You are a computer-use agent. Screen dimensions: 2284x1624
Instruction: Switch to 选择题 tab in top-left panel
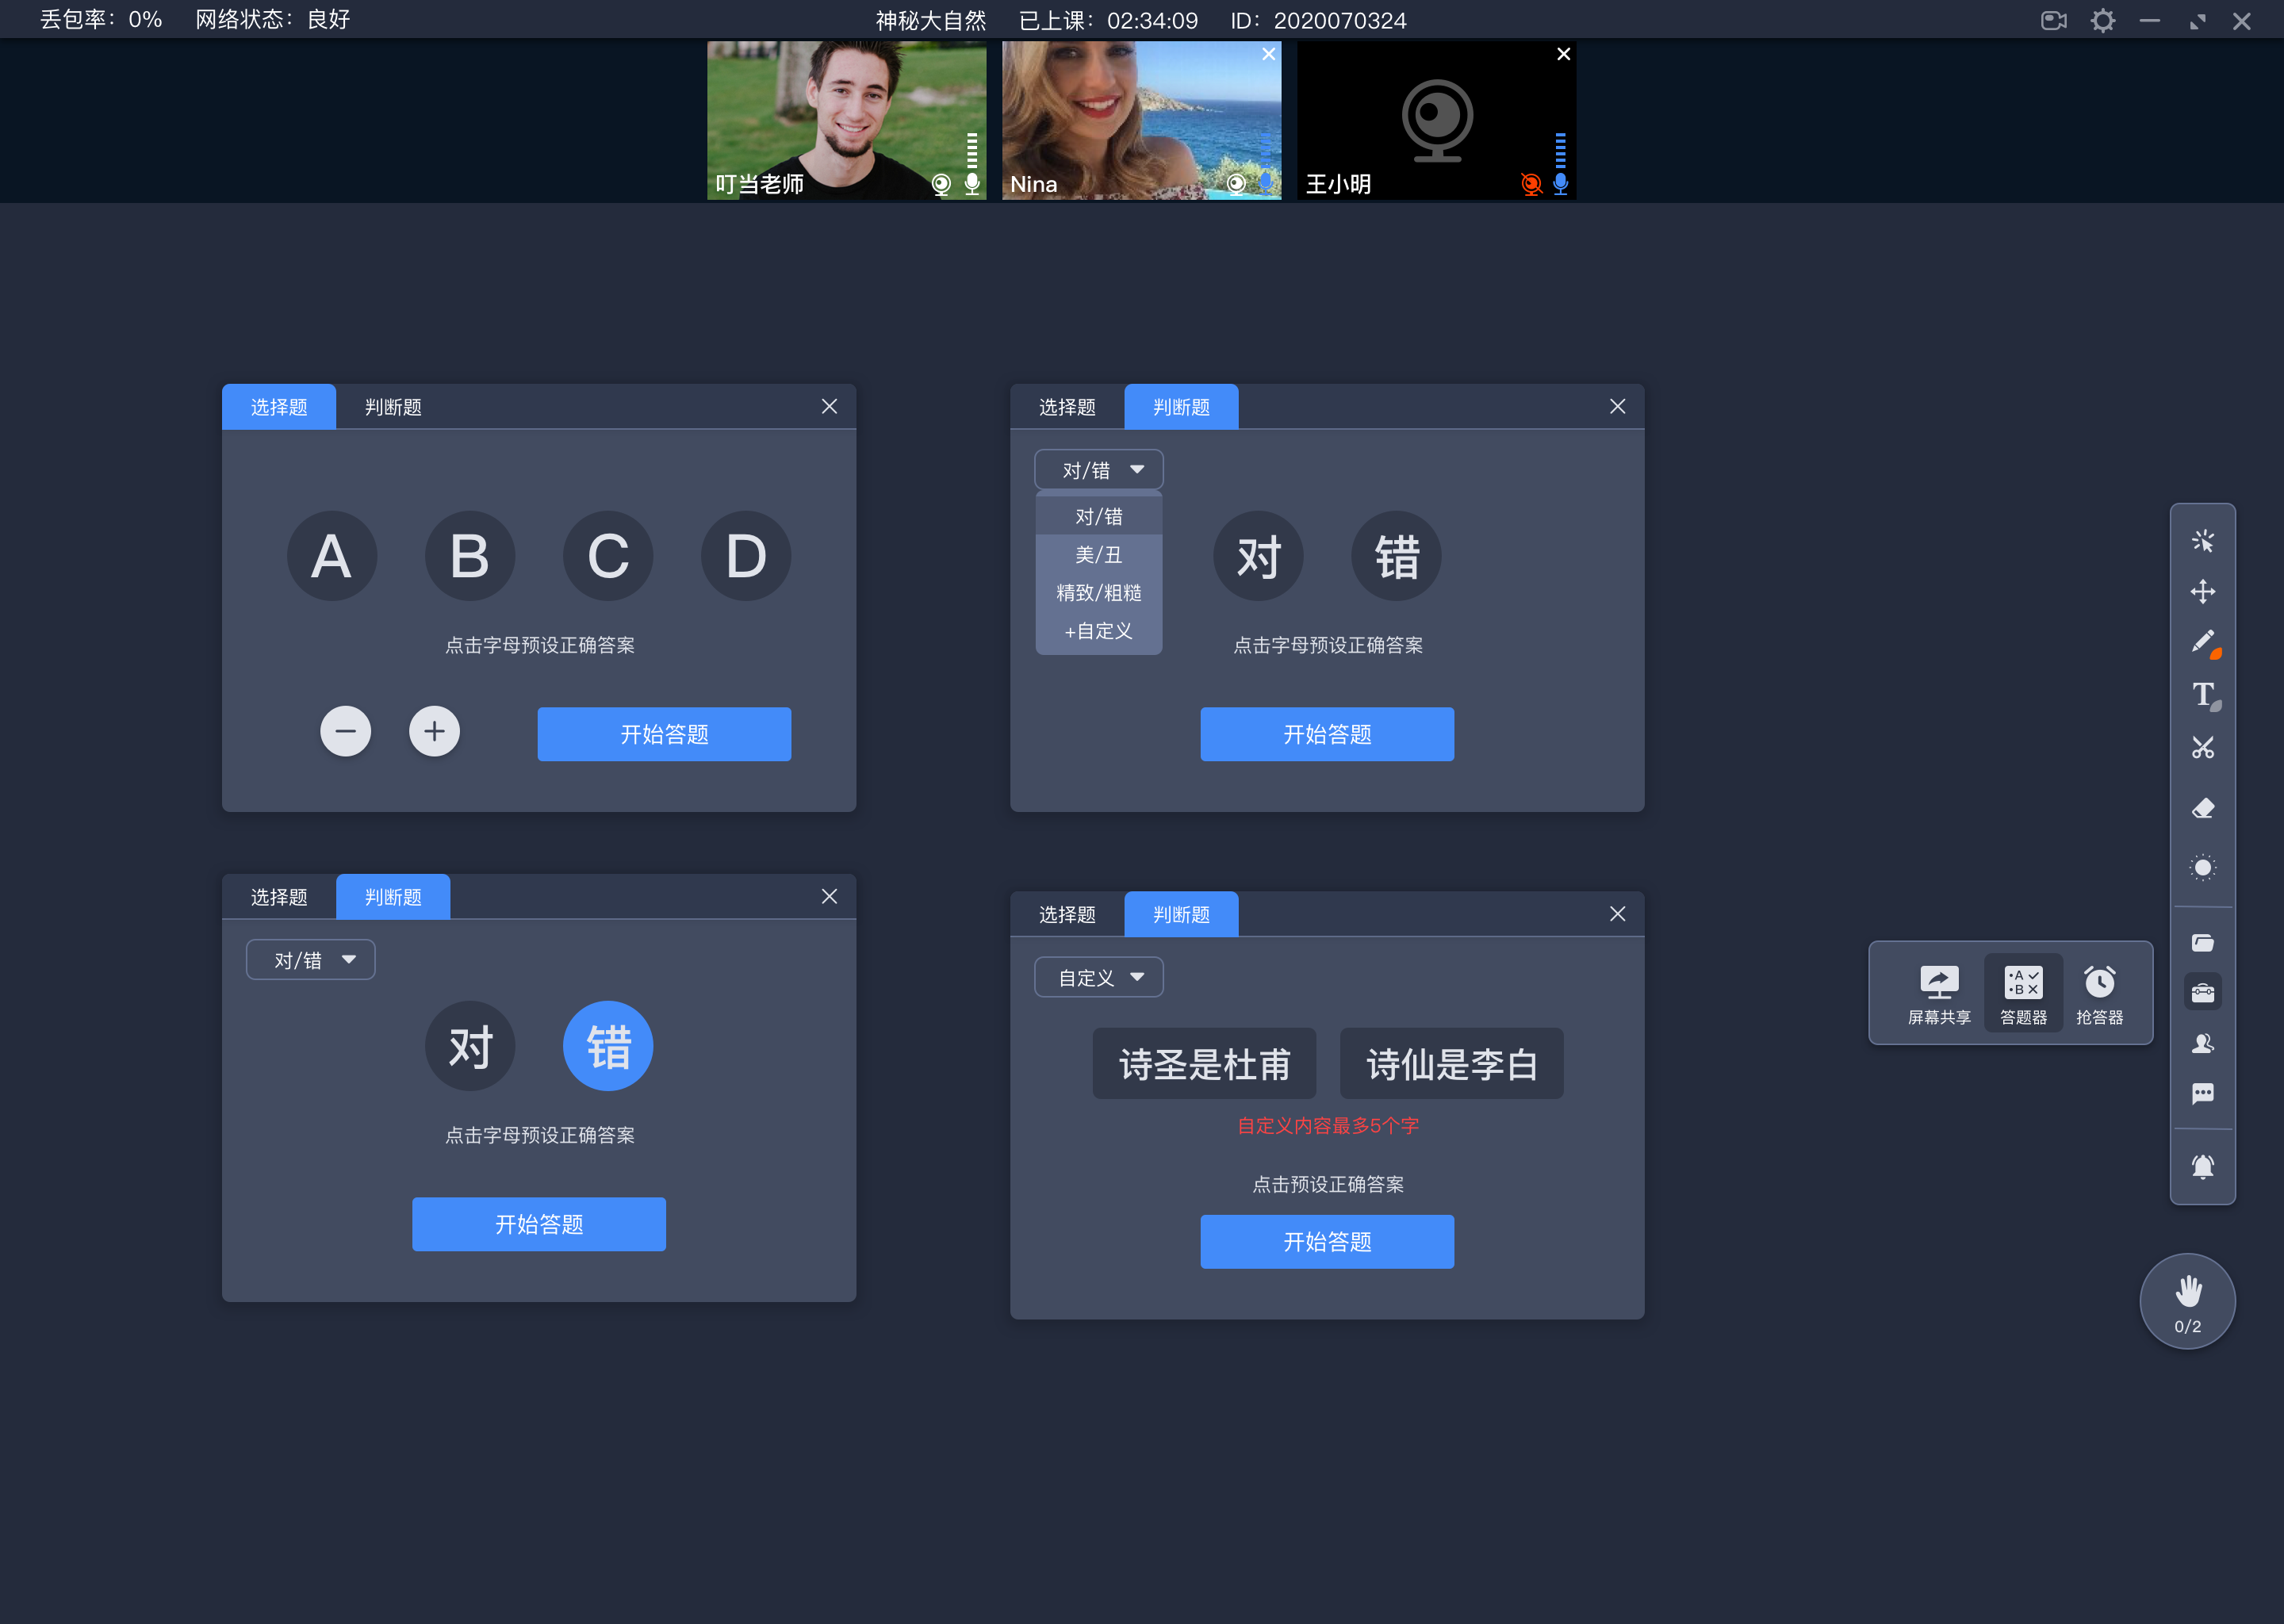pos(278,408)
